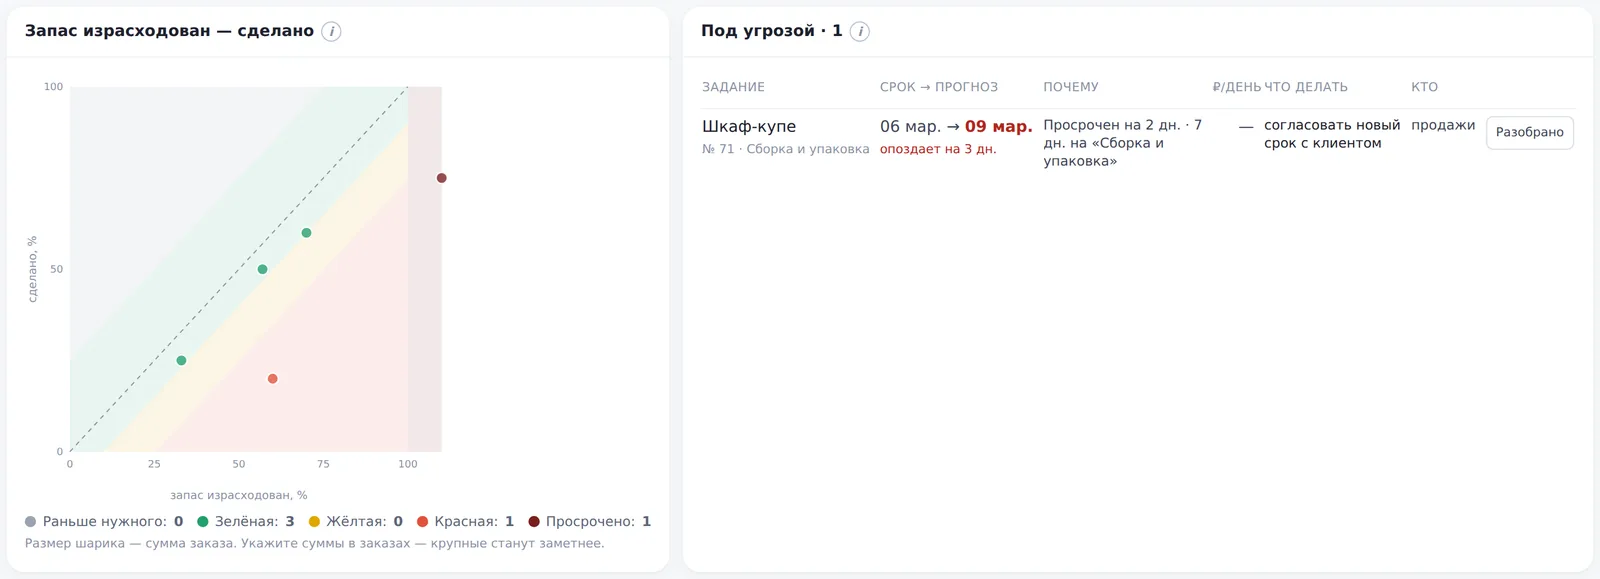Click «Просрочен на 2 дн.» reason text
This screenshot has width=1600, height=579.
coord(1112,125)
